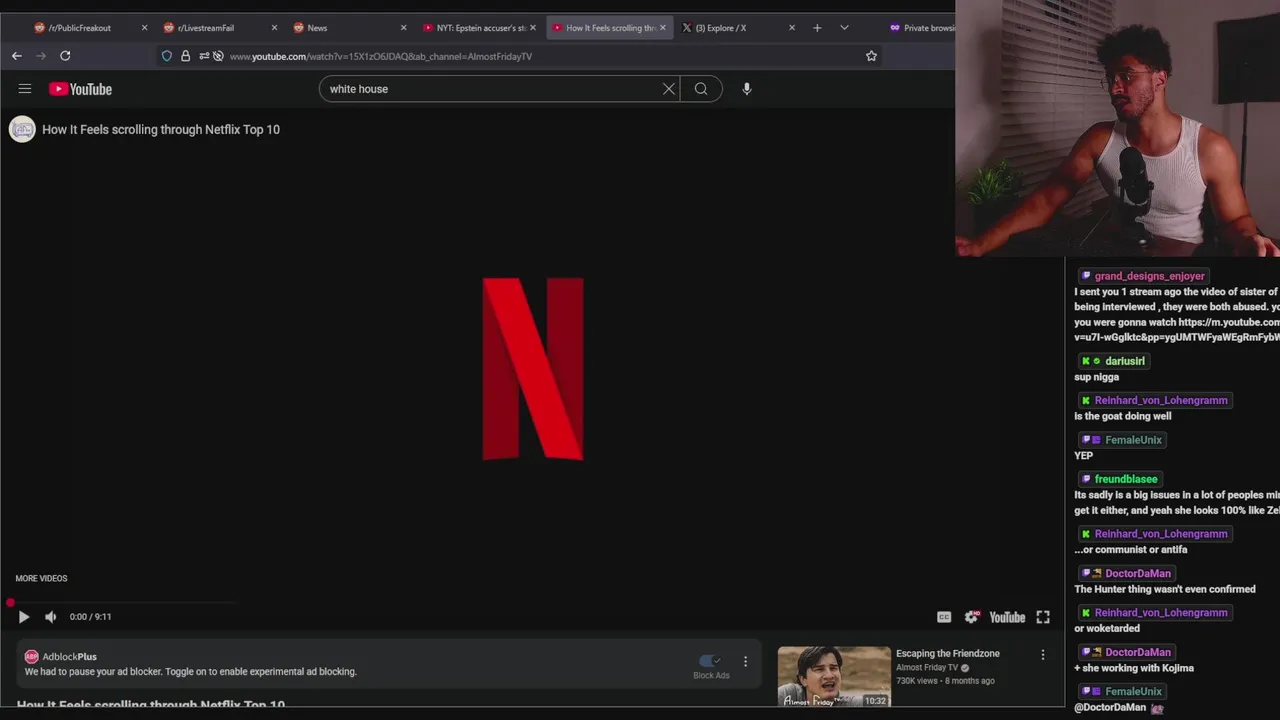Image resolution: width=1280 pixels, height=720 pixels.
Task: Click username grand_designs_enjoyer in chat
Action: coord(1149,276)
